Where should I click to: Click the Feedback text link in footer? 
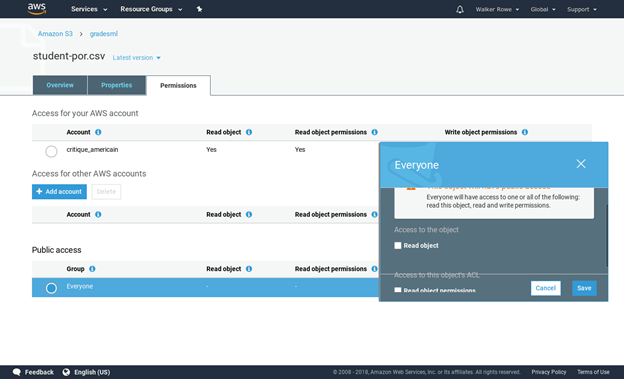click(x=39, y=372)
